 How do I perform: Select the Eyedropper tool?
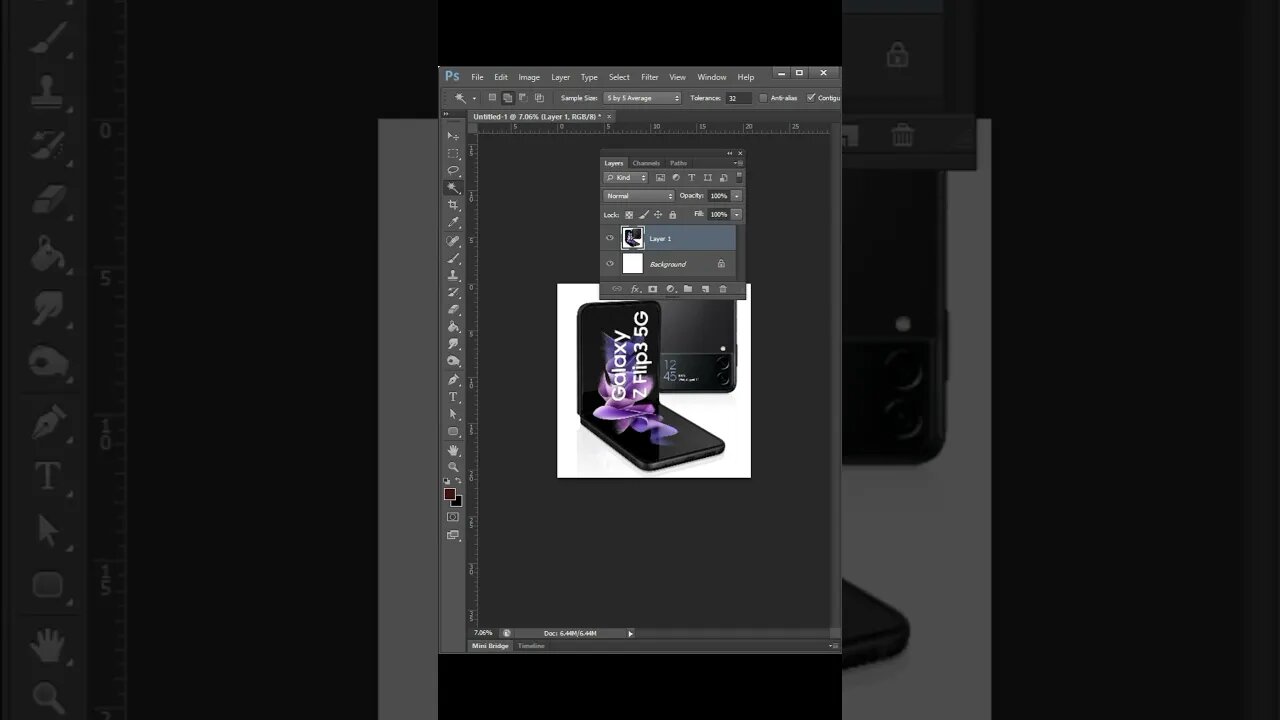[453, 222]
